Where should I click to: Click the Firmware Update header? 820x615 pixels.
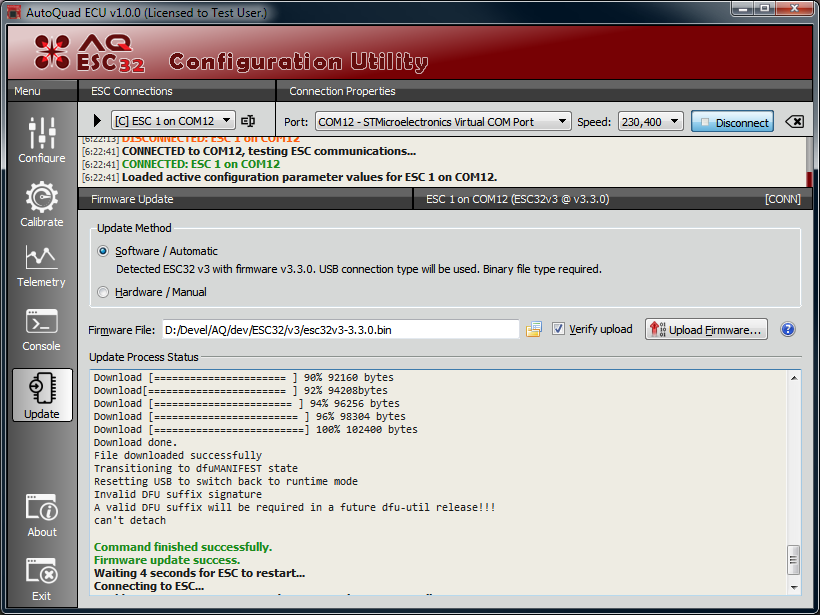pos(132,199)
